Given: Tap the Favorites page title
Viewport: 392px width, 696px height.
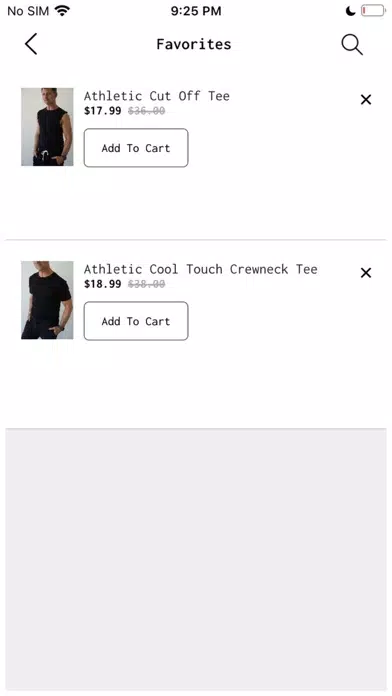Looking at the screenshot, I should point(194,44).
